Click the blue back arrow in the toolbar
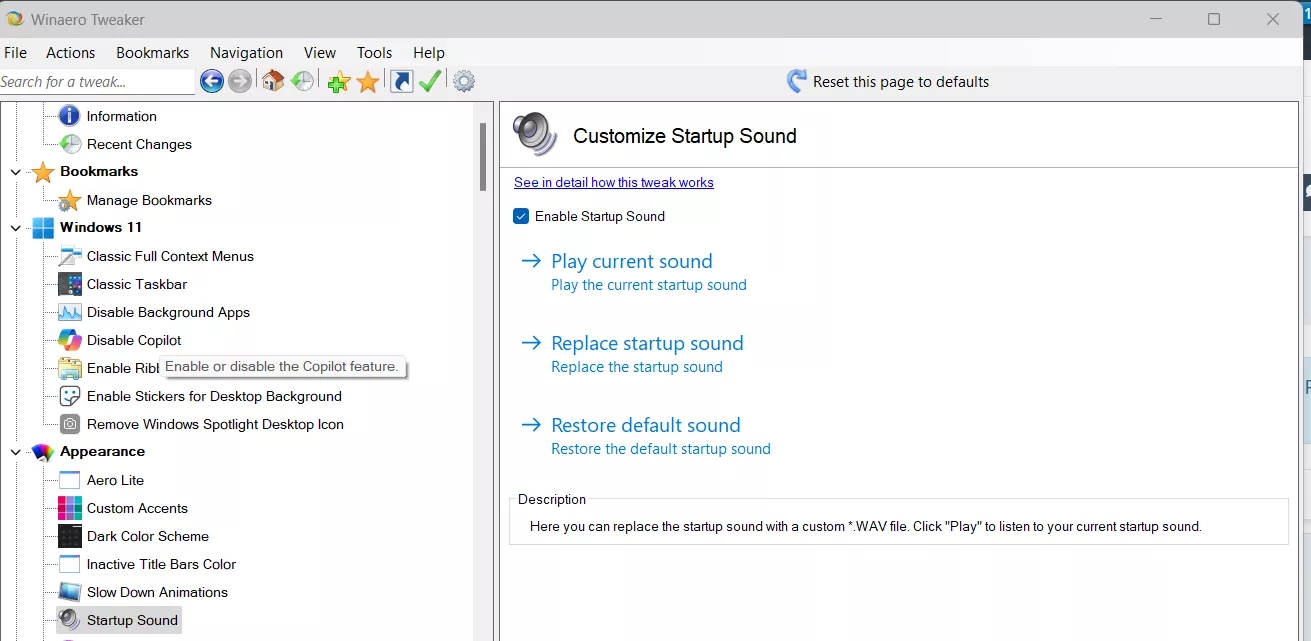1311x641 pixels. pos(211,82)
